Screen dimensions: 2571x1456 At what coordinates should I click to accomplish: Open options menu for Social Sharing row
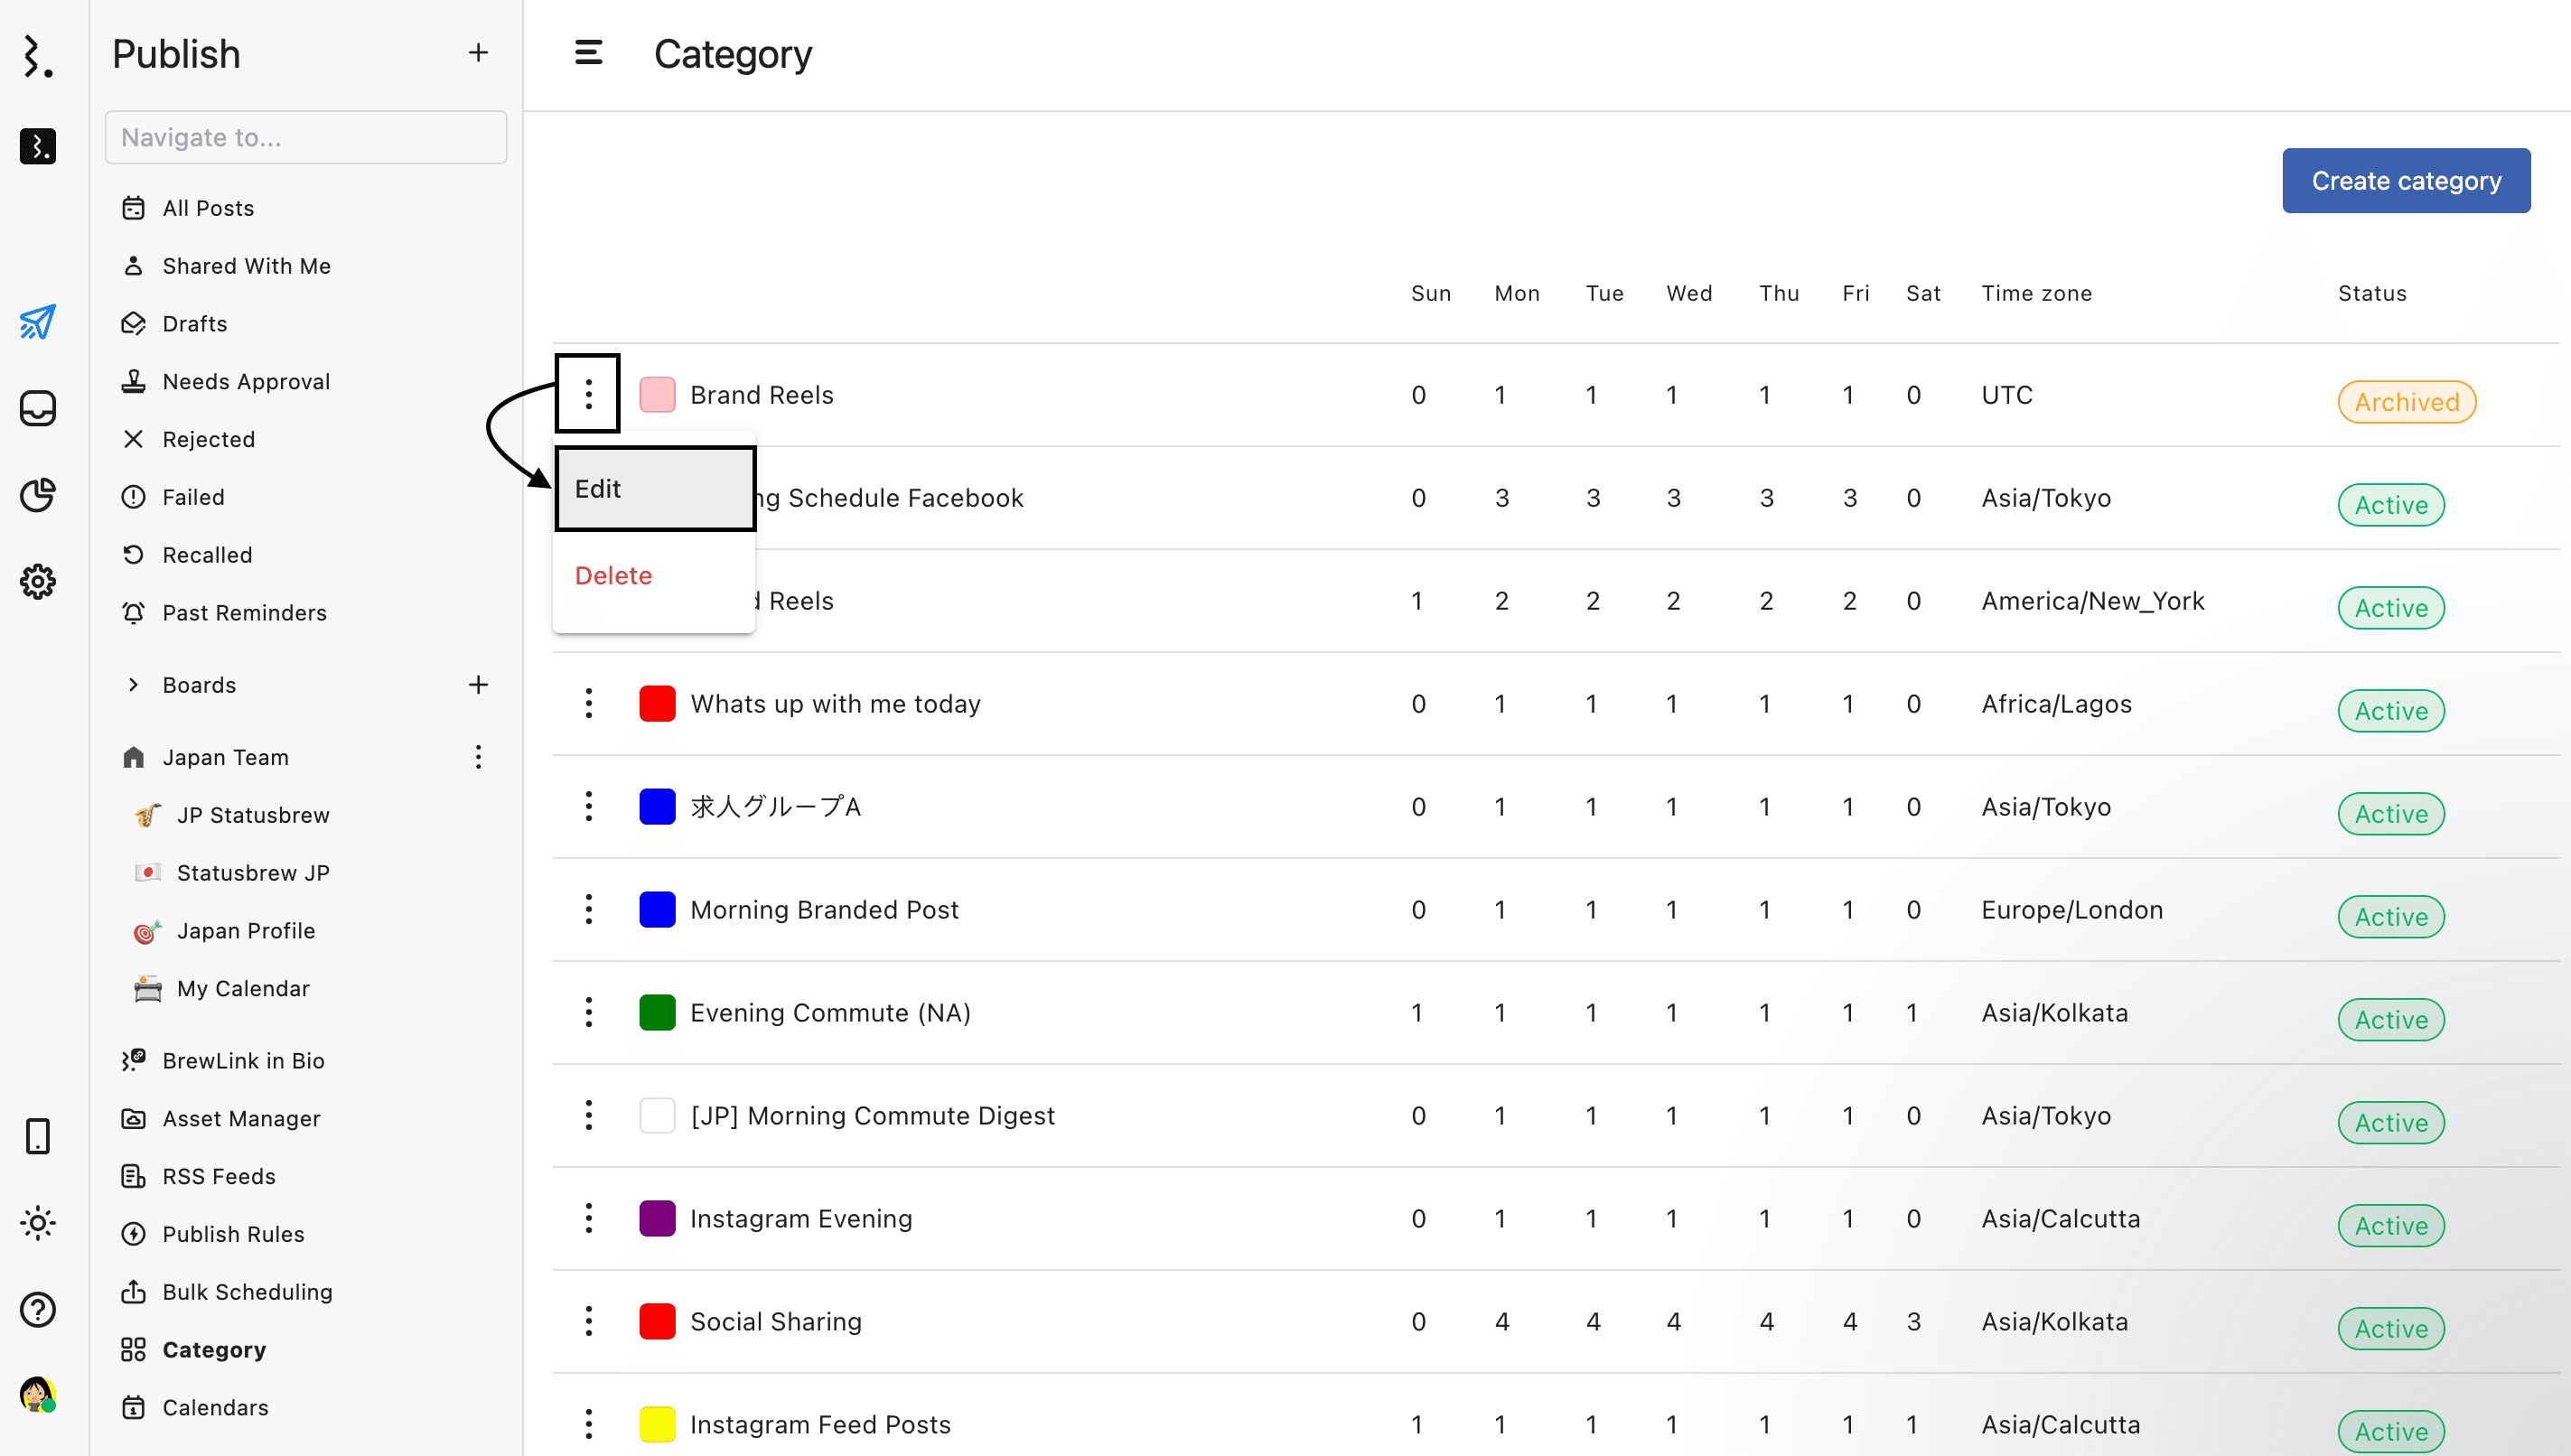click(x=588, y=1321)
